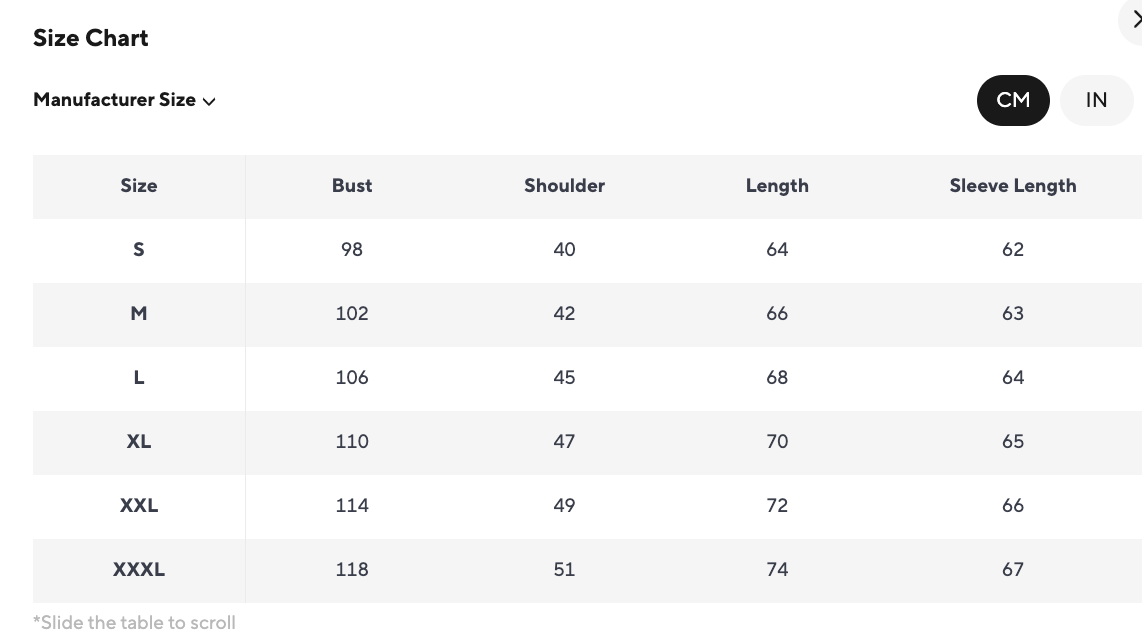
Task: Select the Sleeve Length column header
Action: (1013, 186)
